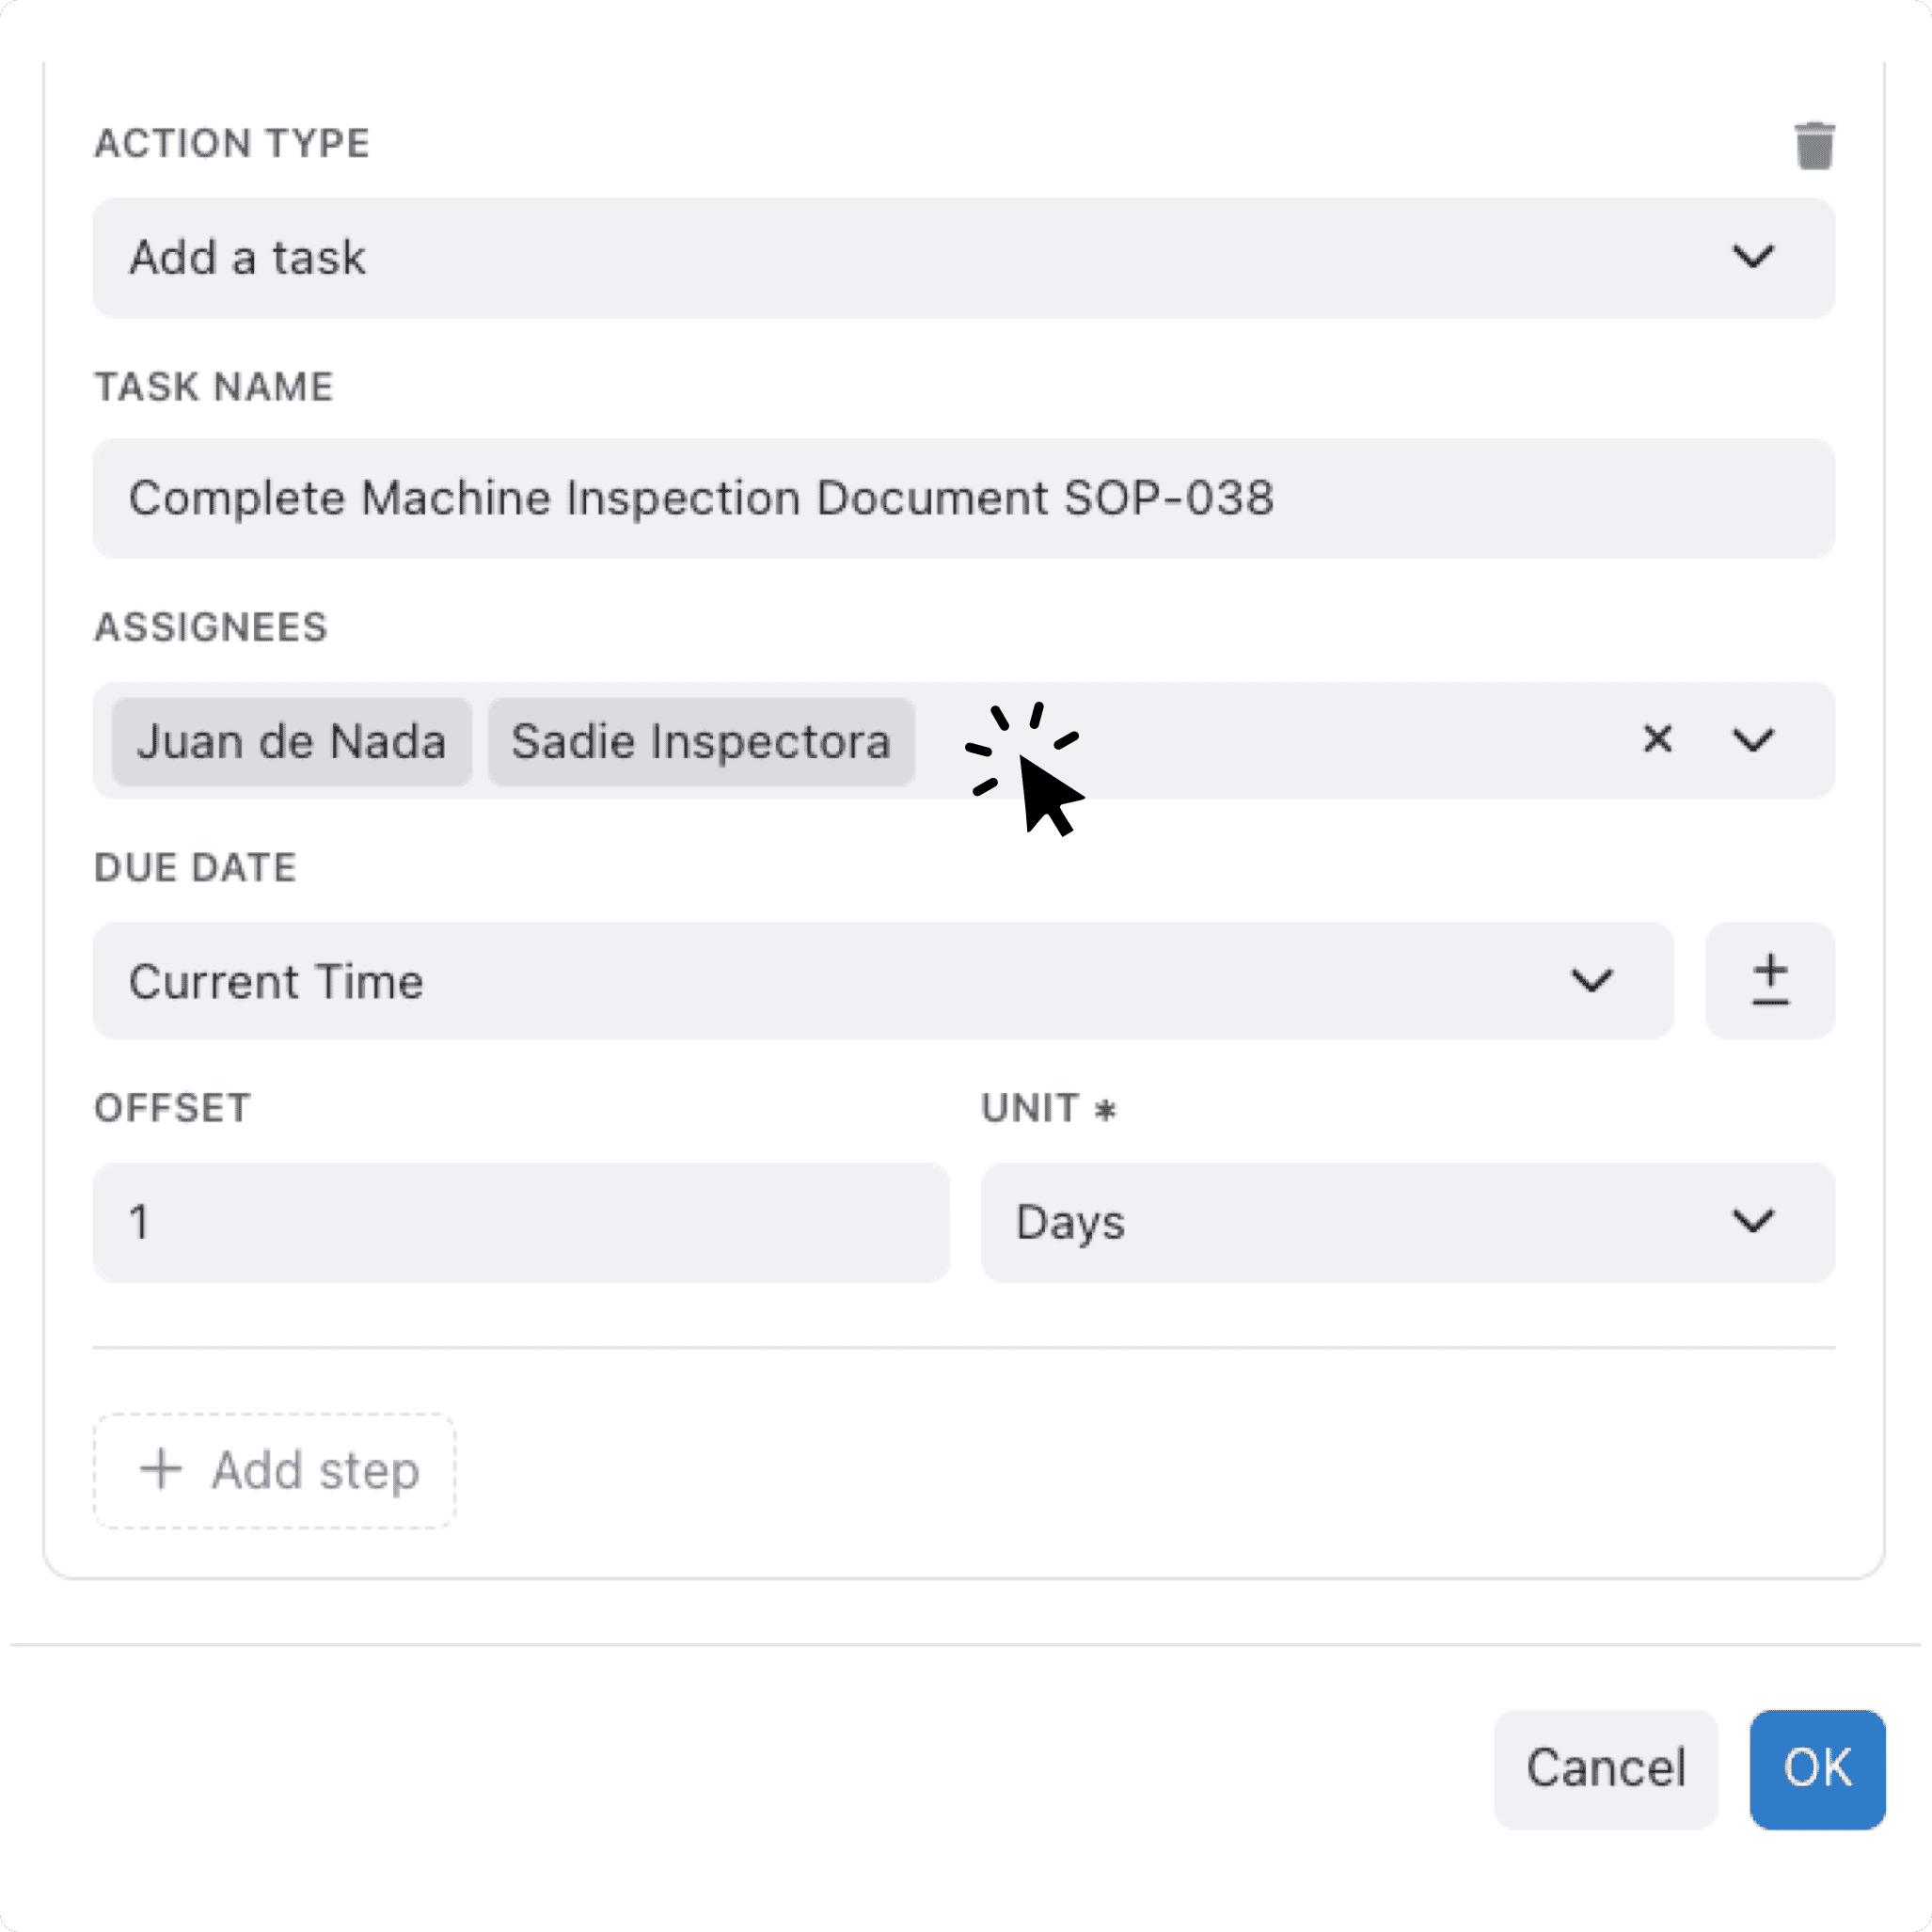Open the Due Date Current Time dropdown
1932x1932 pixels.
point(883,980)
